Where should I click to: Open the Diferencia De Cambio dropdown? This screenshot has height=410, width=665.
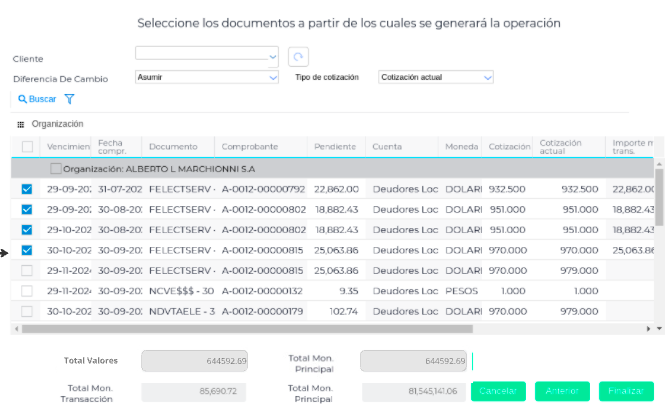click(x=273, y=78)
